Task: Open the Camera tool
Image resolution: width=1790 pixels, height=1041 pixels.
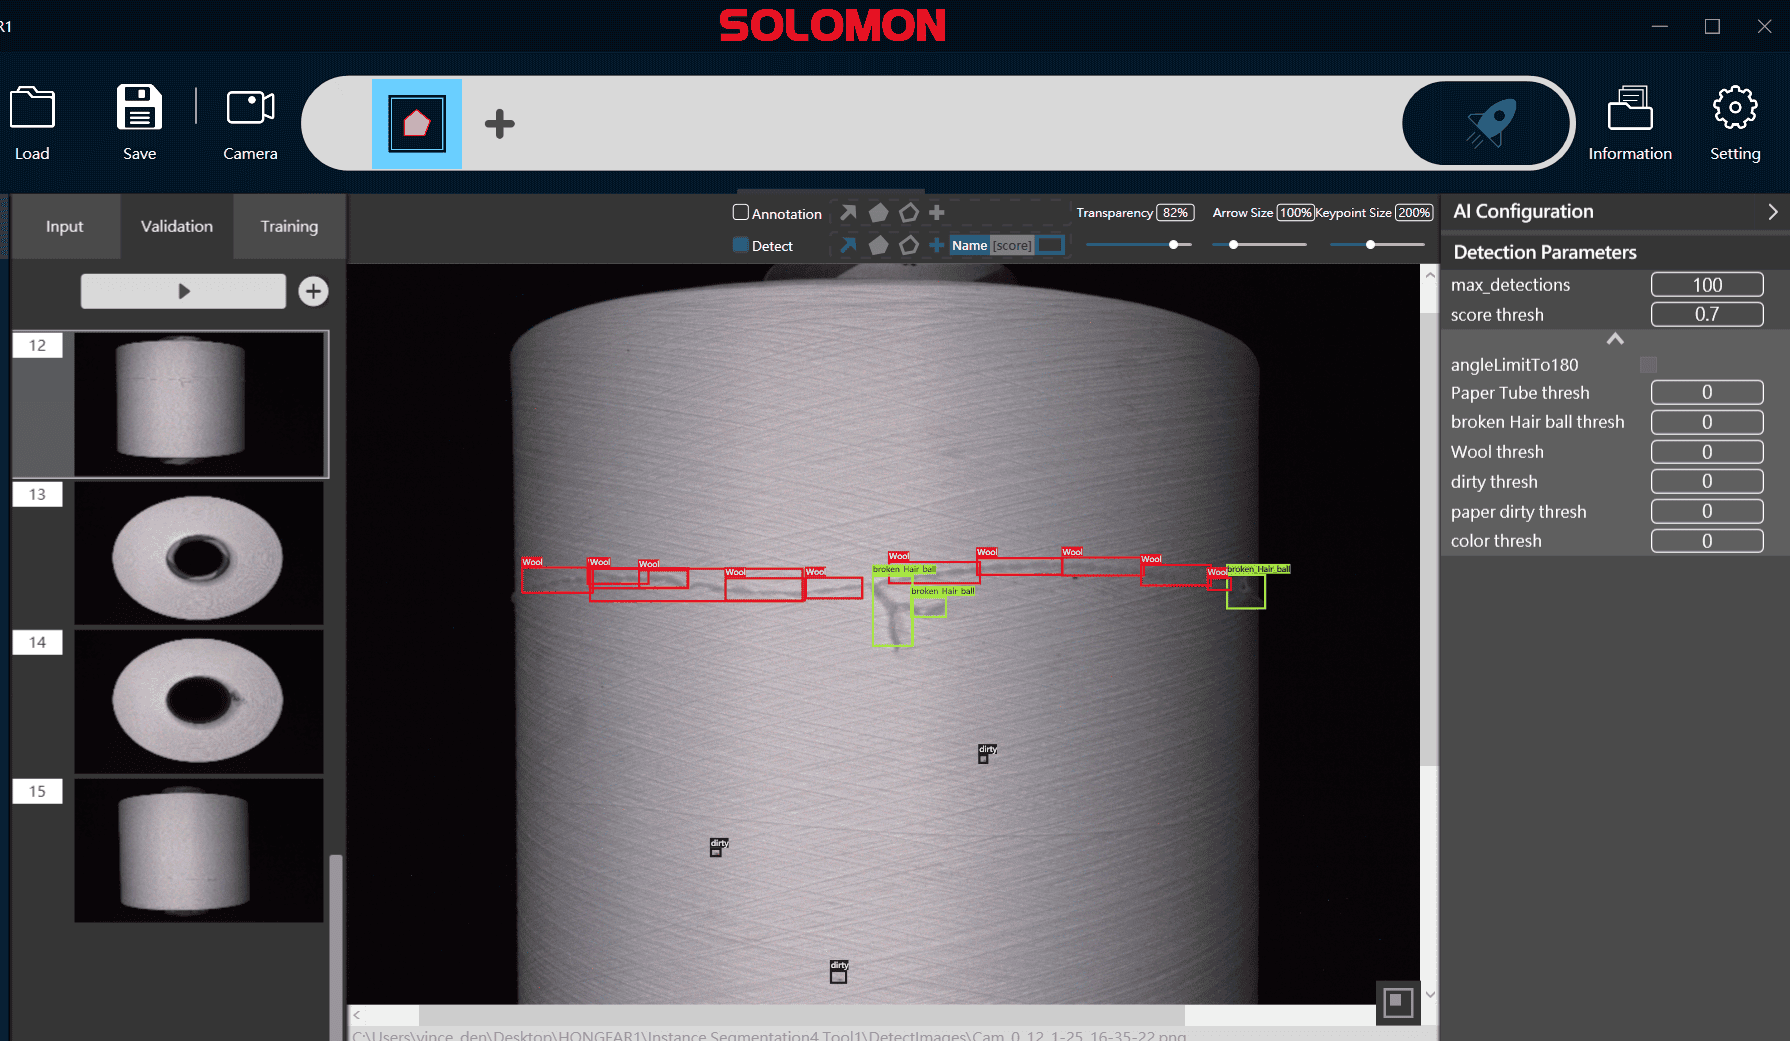Action: click(x=250, y=108)
